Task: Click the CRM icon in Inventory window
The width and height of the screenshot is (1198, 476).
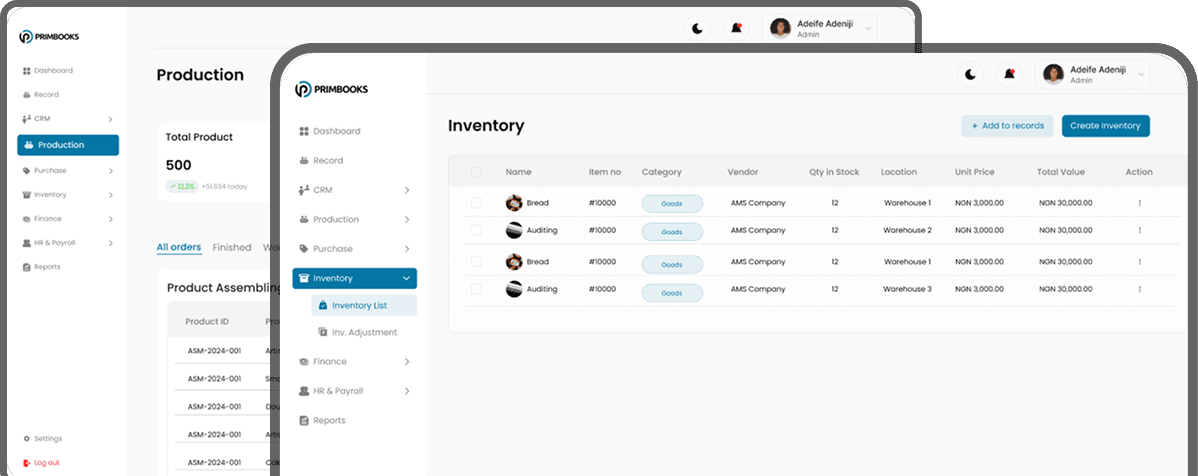Action: tap(303, 190)
